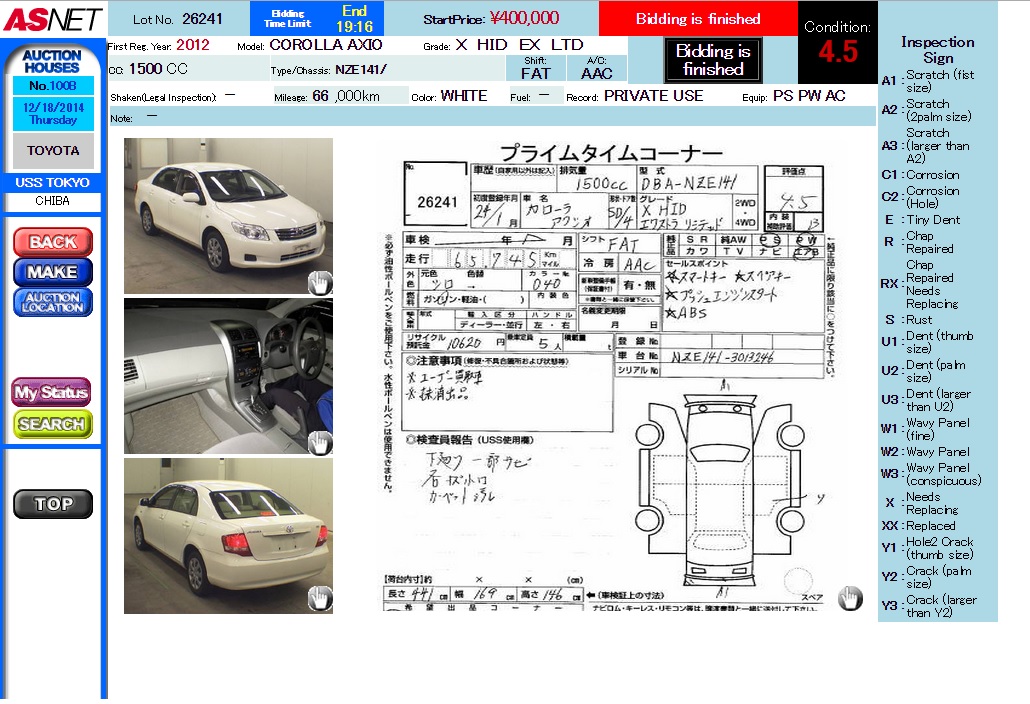Select USS TOKYO auction house label
The image size is (1030, 704).
pyautogui.click(x=52, y=183)
